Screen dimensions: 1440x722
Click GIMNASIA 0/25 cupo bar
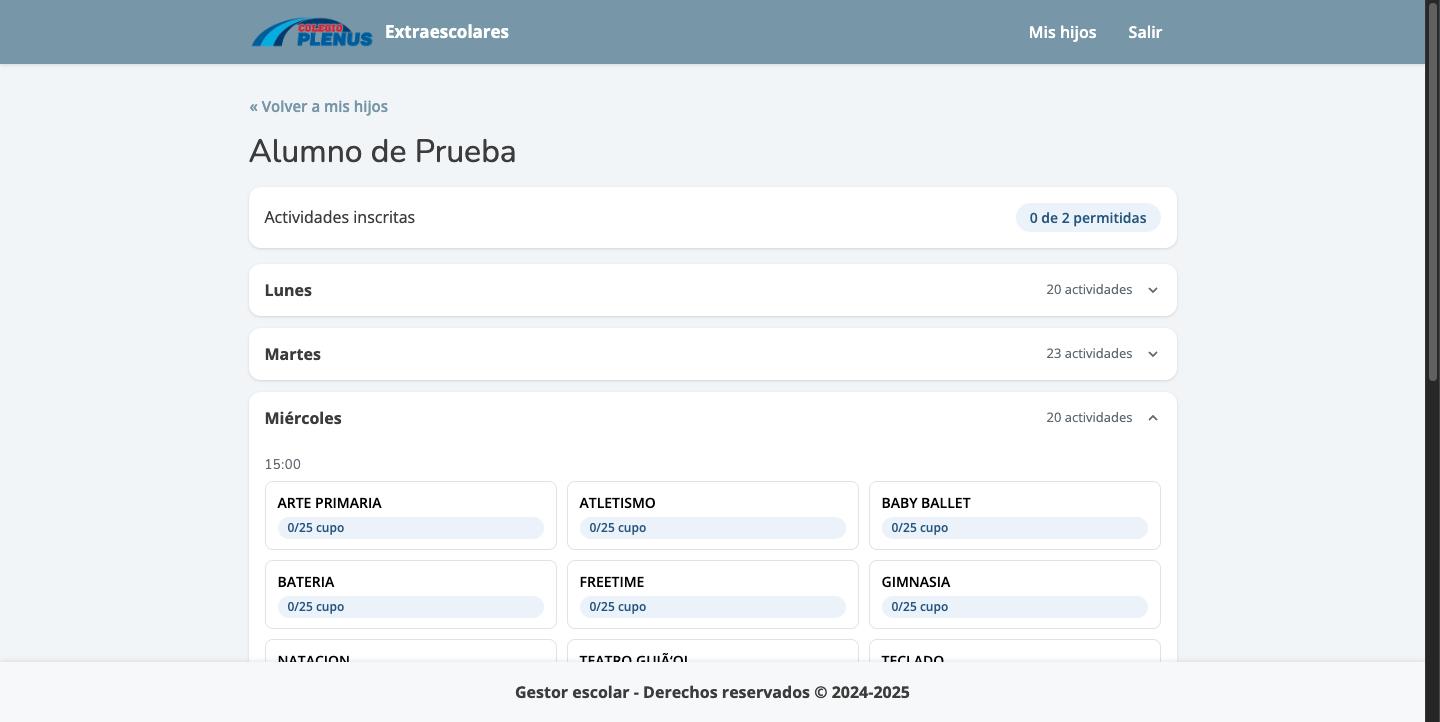[1015, 607]
